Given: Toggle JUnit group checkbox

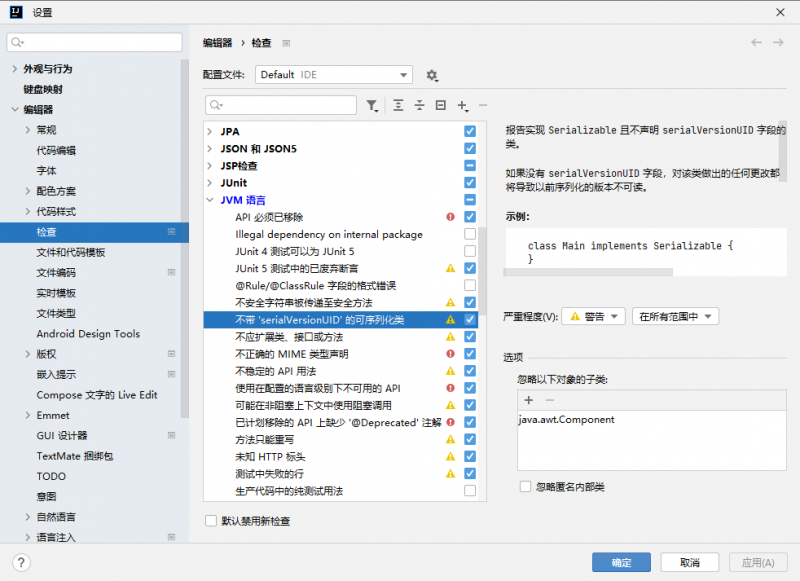Looking at the screenshot, I should 470,183.
